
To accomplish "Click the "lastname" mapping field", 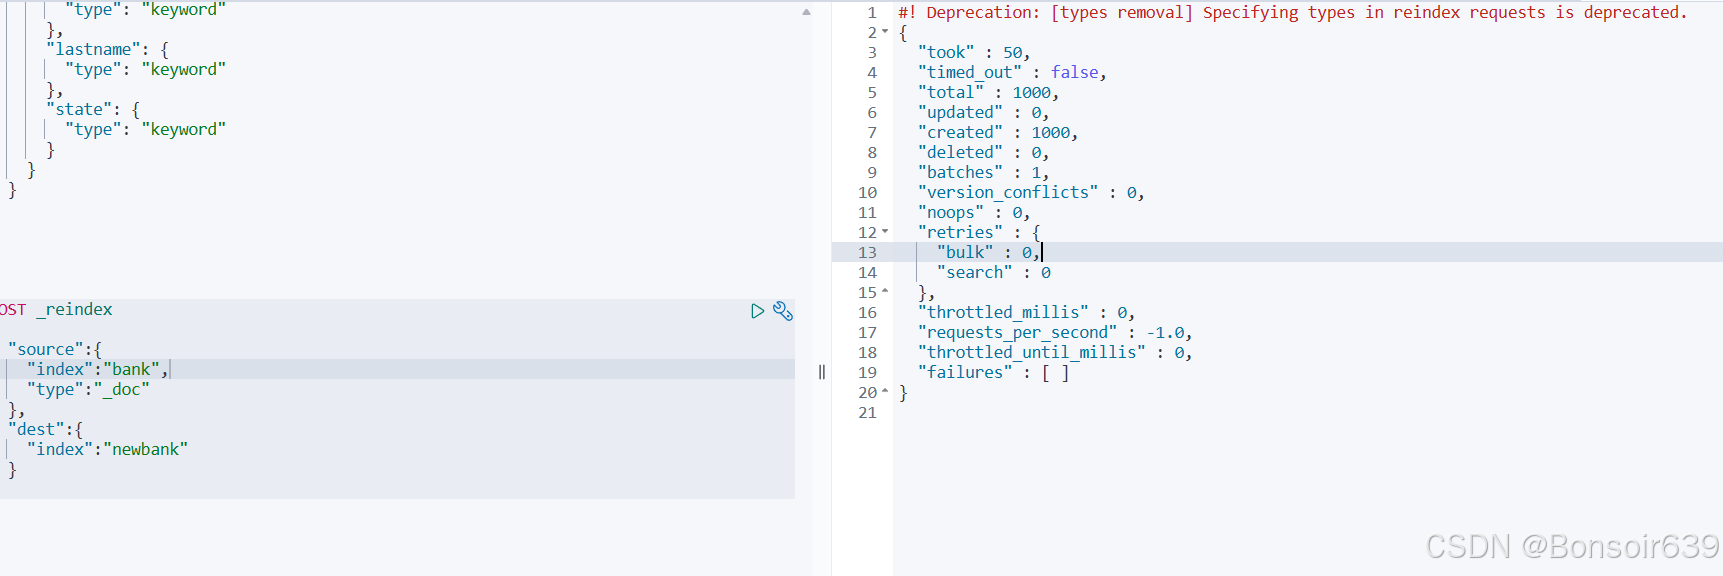I will 93,49.
